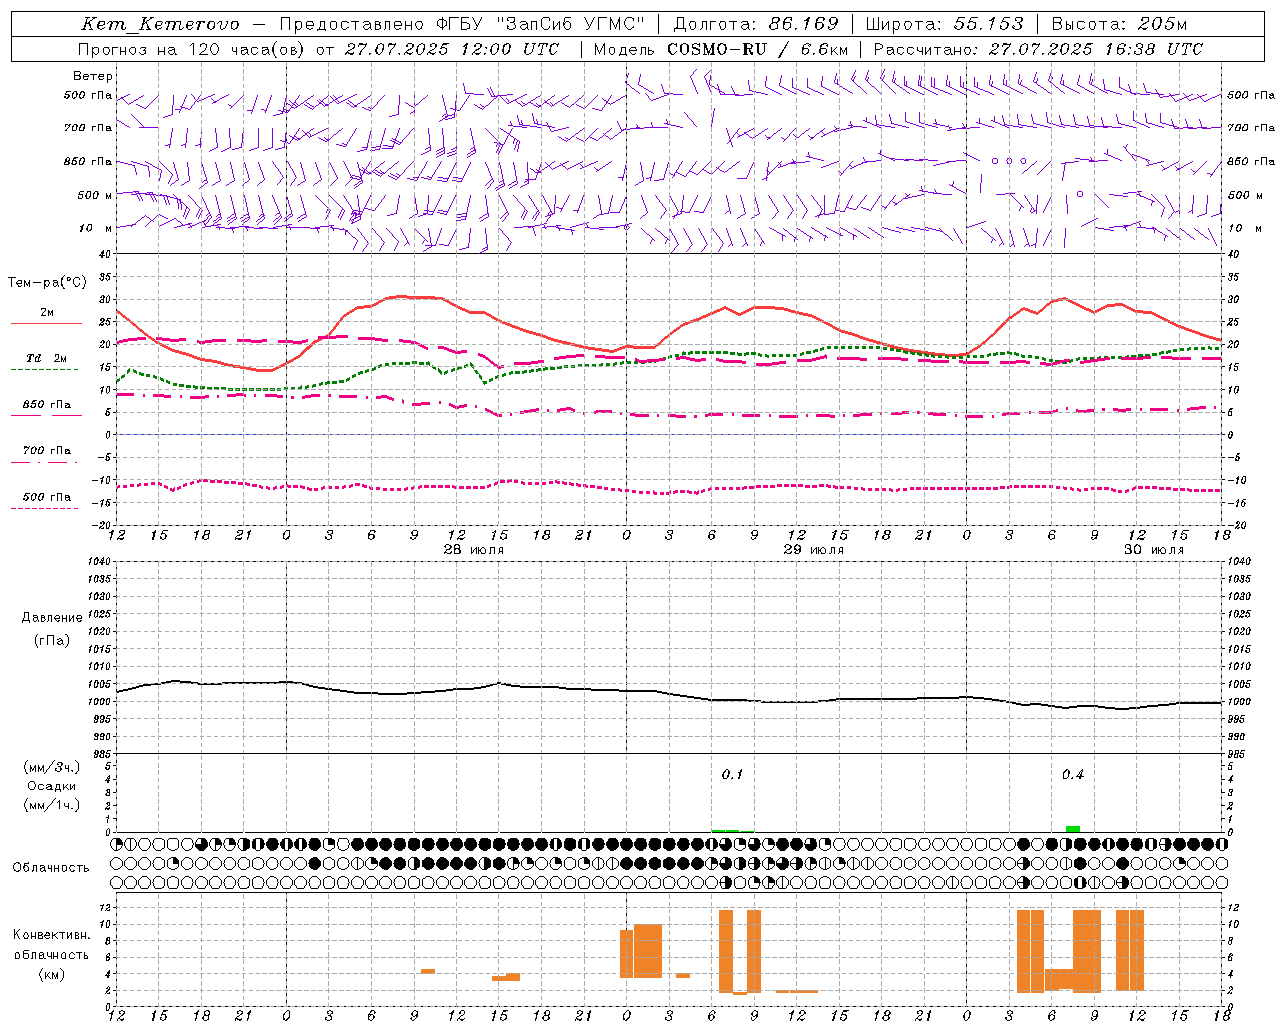Click the "0.4" precipitation value

tap(1072, 775)
